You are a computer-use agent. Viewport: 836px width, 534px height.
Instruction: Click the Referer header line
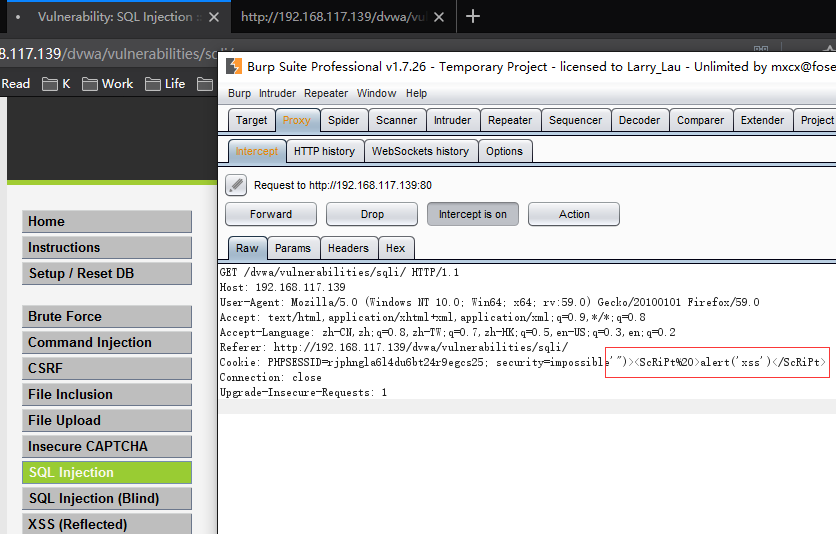(394, 347)
